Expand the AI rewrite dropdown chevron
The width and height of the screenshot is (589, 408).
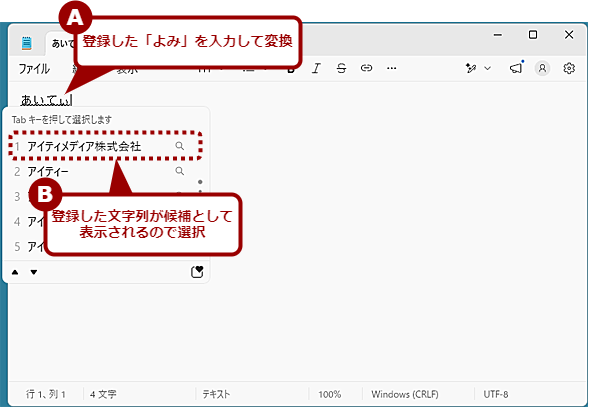pos(488,68)
